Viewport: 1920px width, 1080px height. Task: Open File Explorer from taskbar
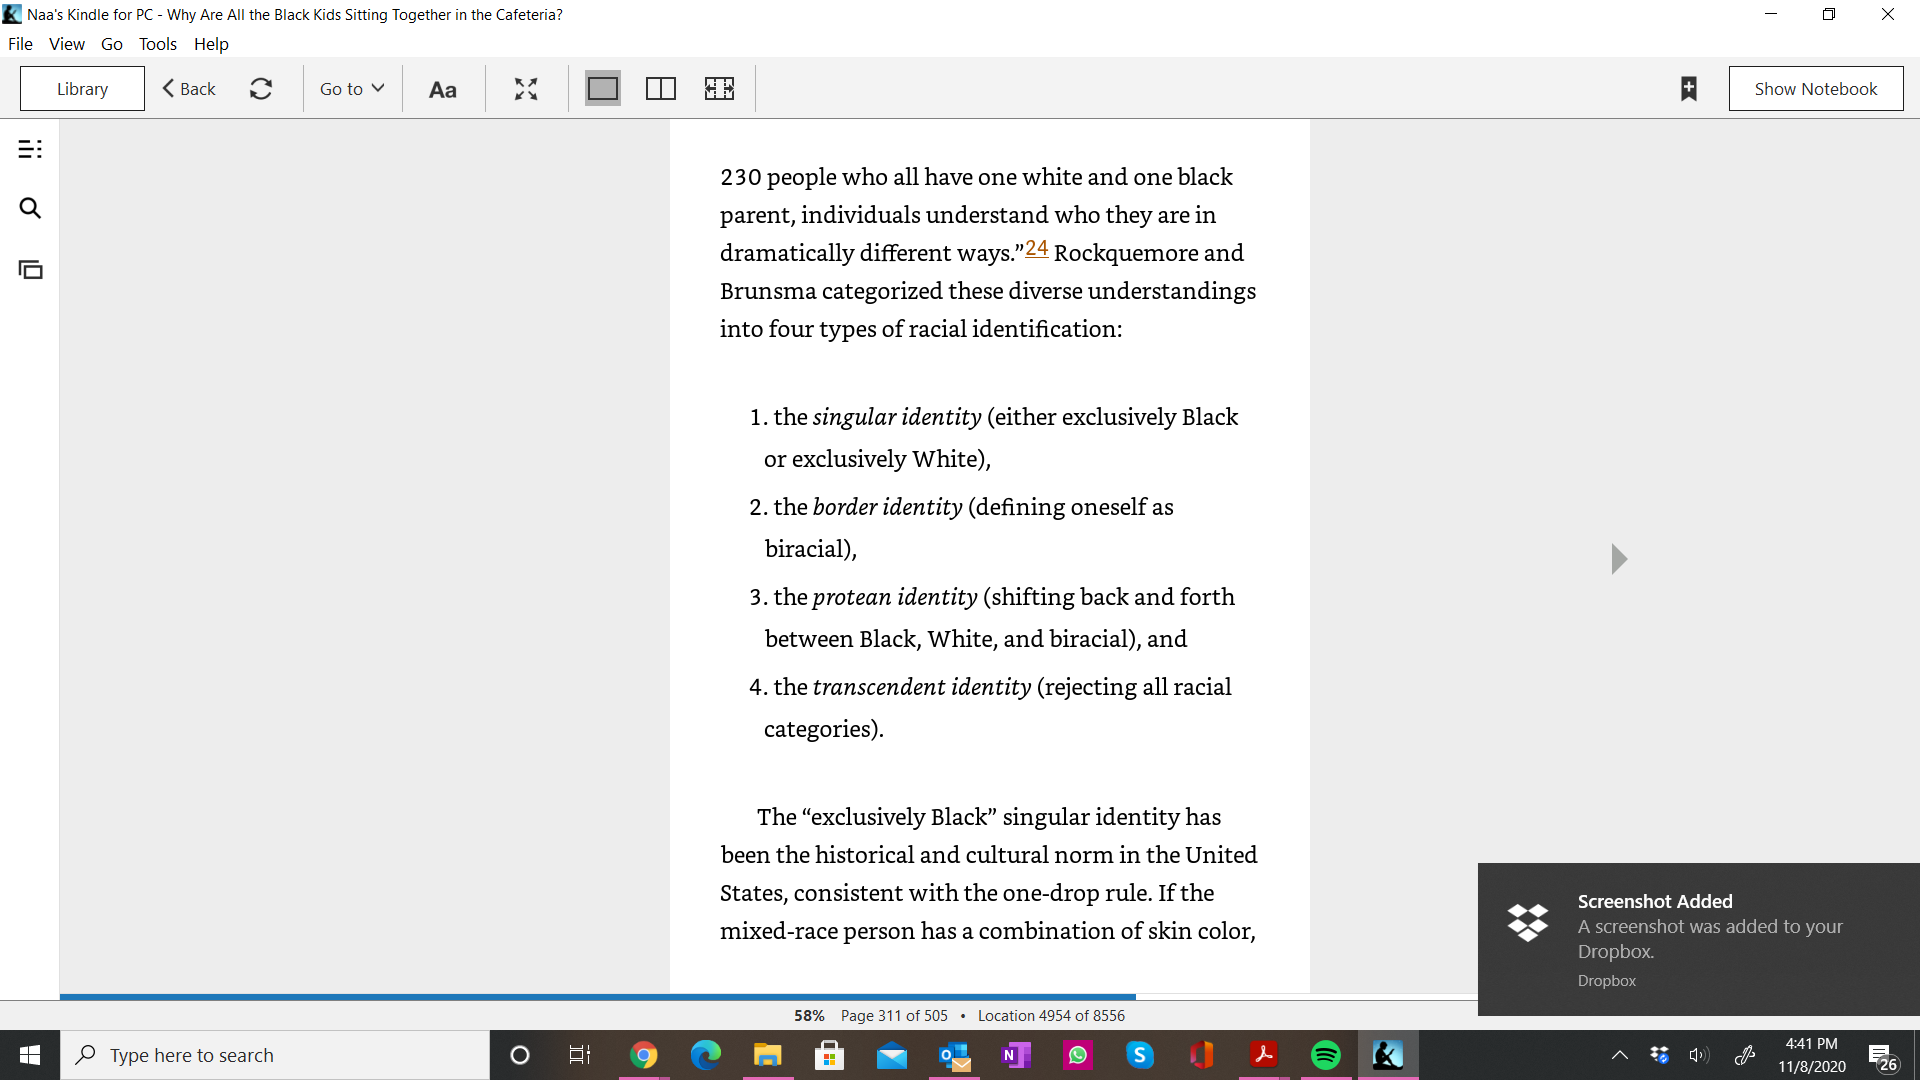coord(767,1055)
